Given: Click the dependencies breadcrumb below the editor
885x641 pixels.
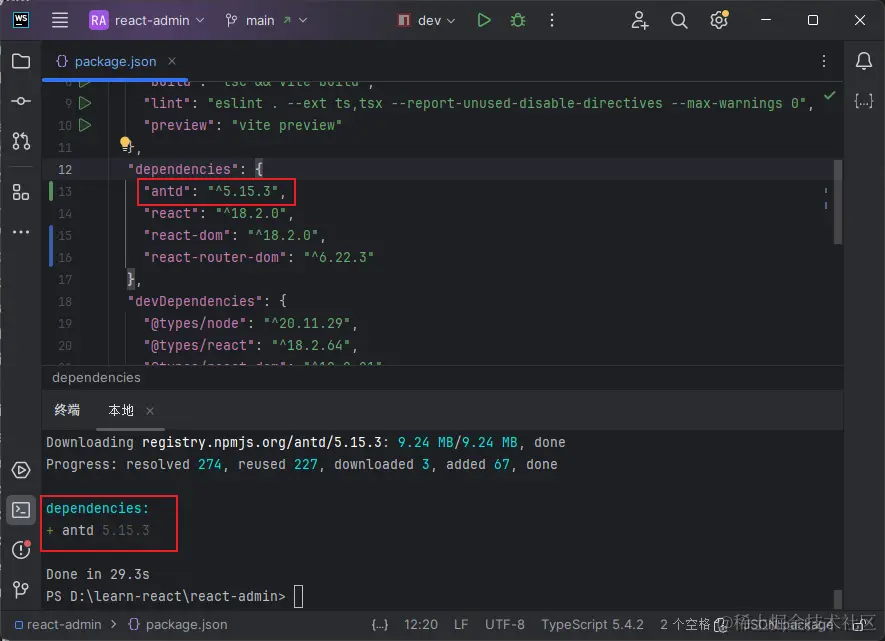Looking at the screenshot, I should tap(97, 377).
